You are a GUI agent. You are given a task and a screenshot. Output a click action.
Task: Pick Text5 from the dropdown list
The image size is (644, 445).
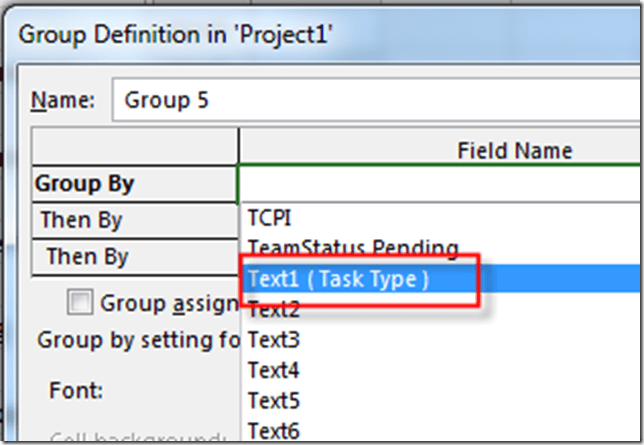tap(273, 401)
